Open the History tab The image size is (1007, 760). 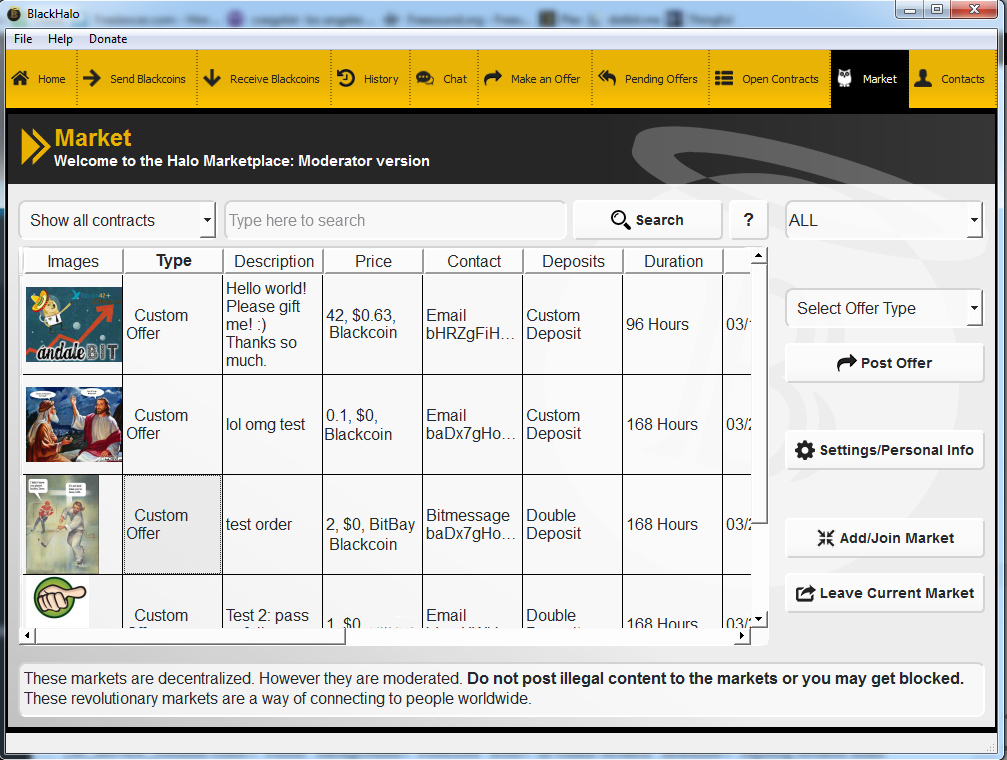tap(368, 79)
